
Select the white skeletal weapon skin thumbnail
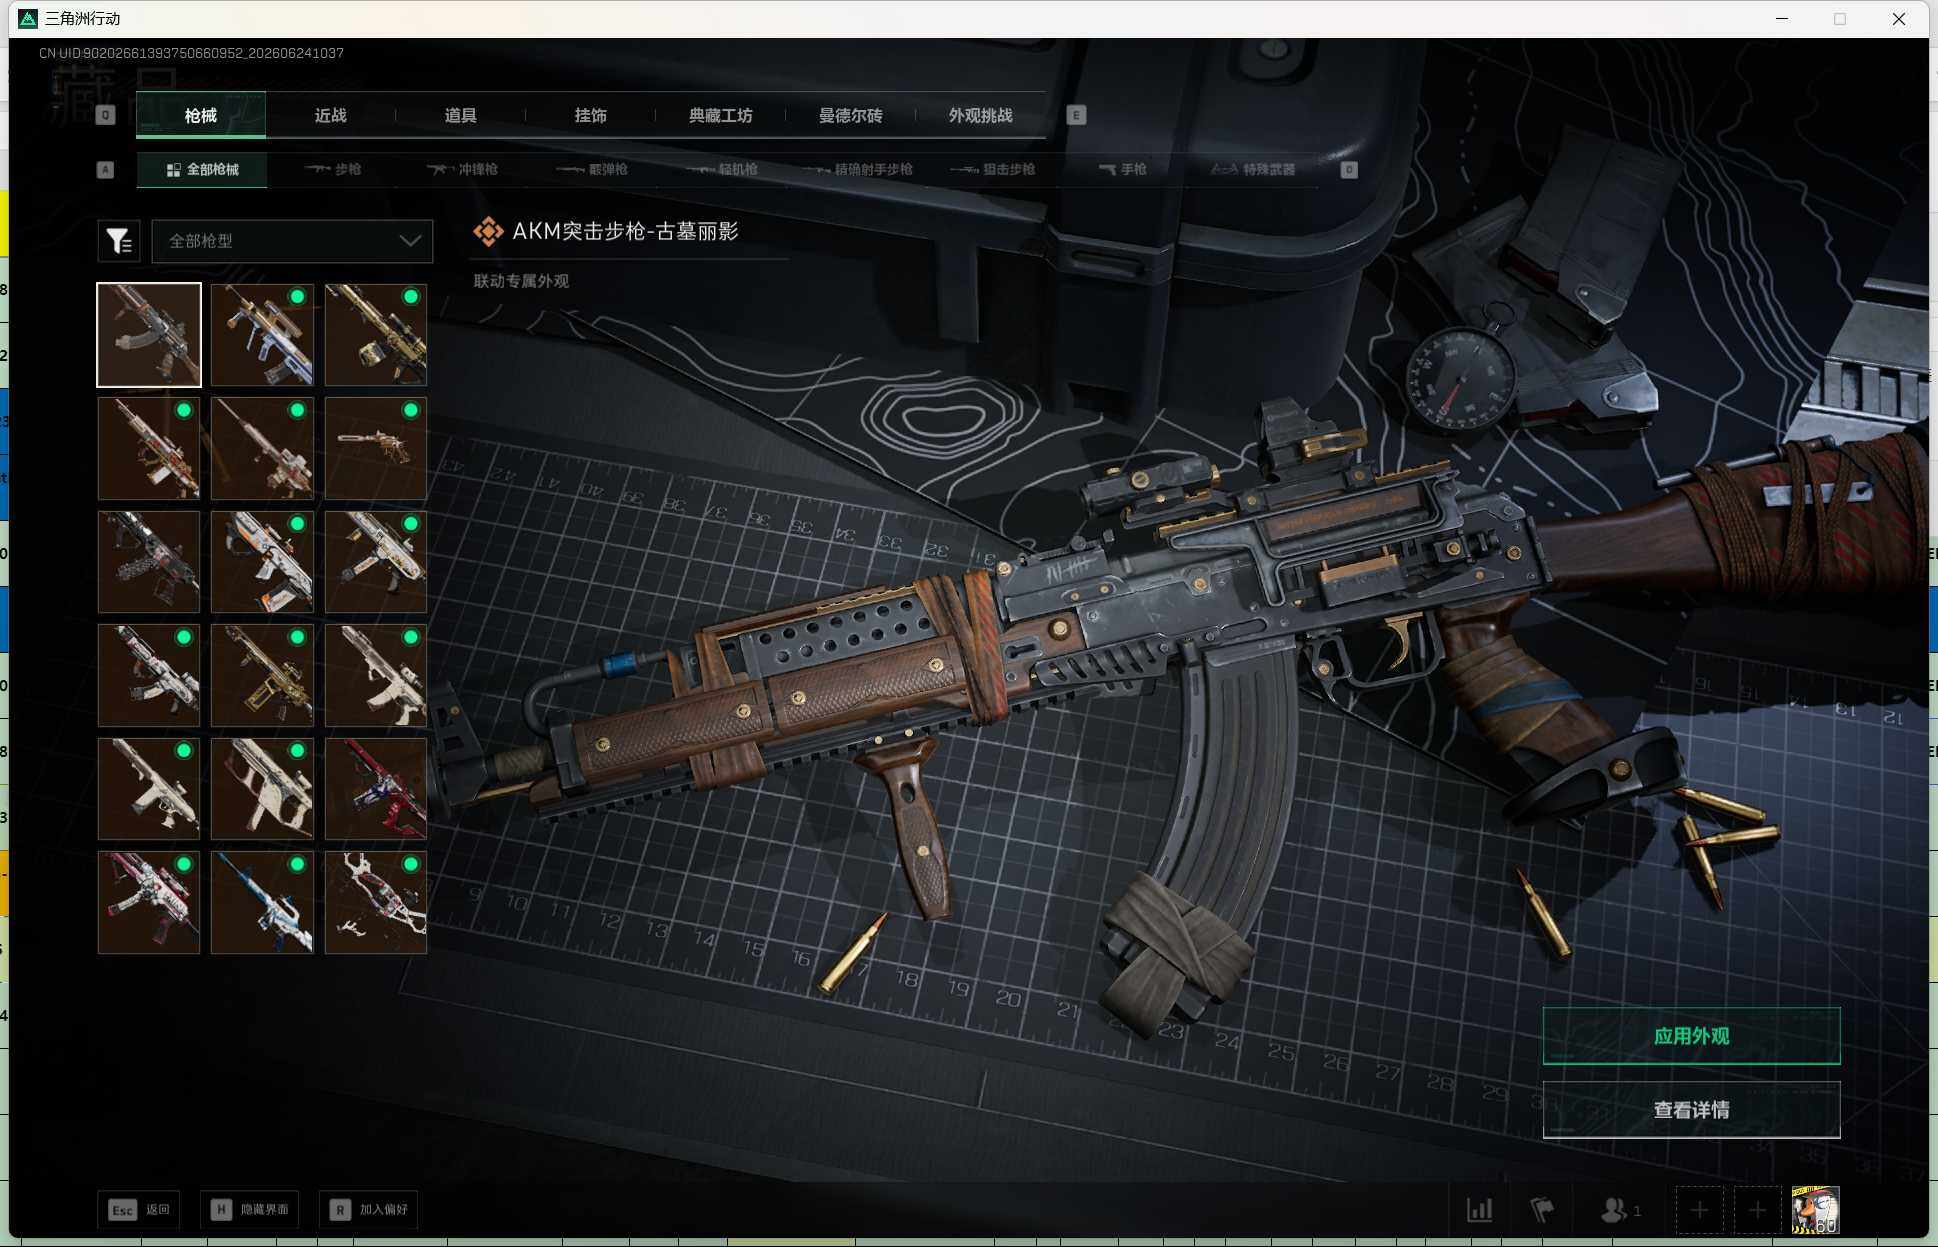pos(376,902)
